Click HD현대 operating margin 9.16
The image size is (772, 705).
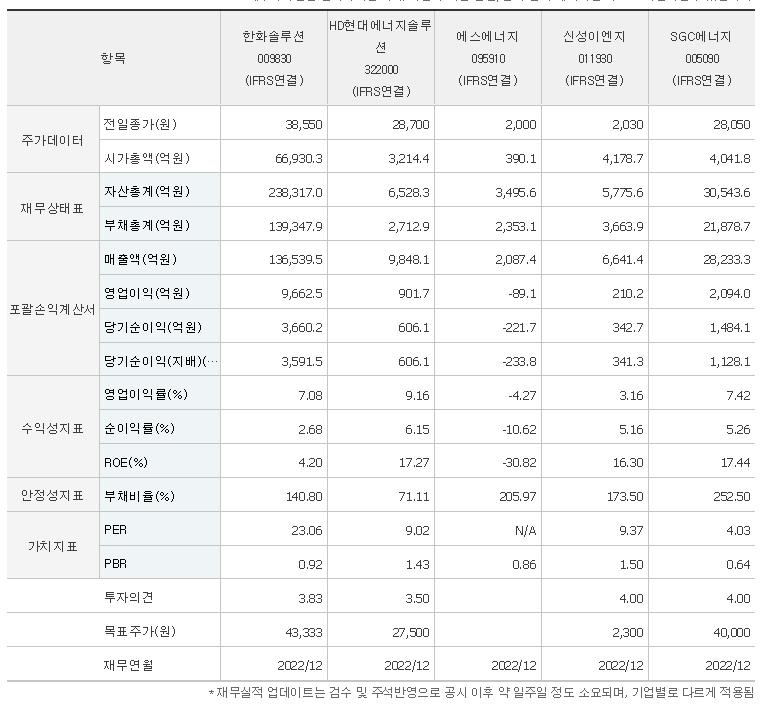click(x=417, y=396)
